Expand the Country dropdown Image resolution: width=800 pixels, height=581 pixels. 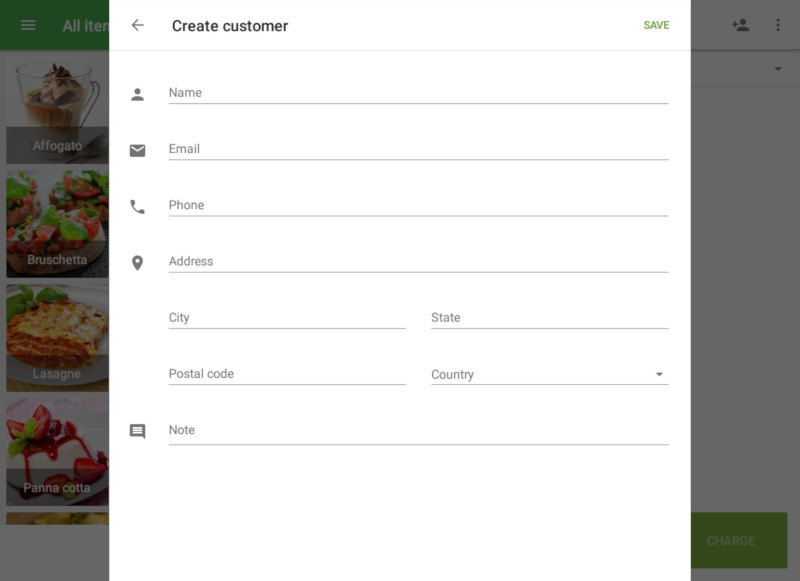(659, 372)
